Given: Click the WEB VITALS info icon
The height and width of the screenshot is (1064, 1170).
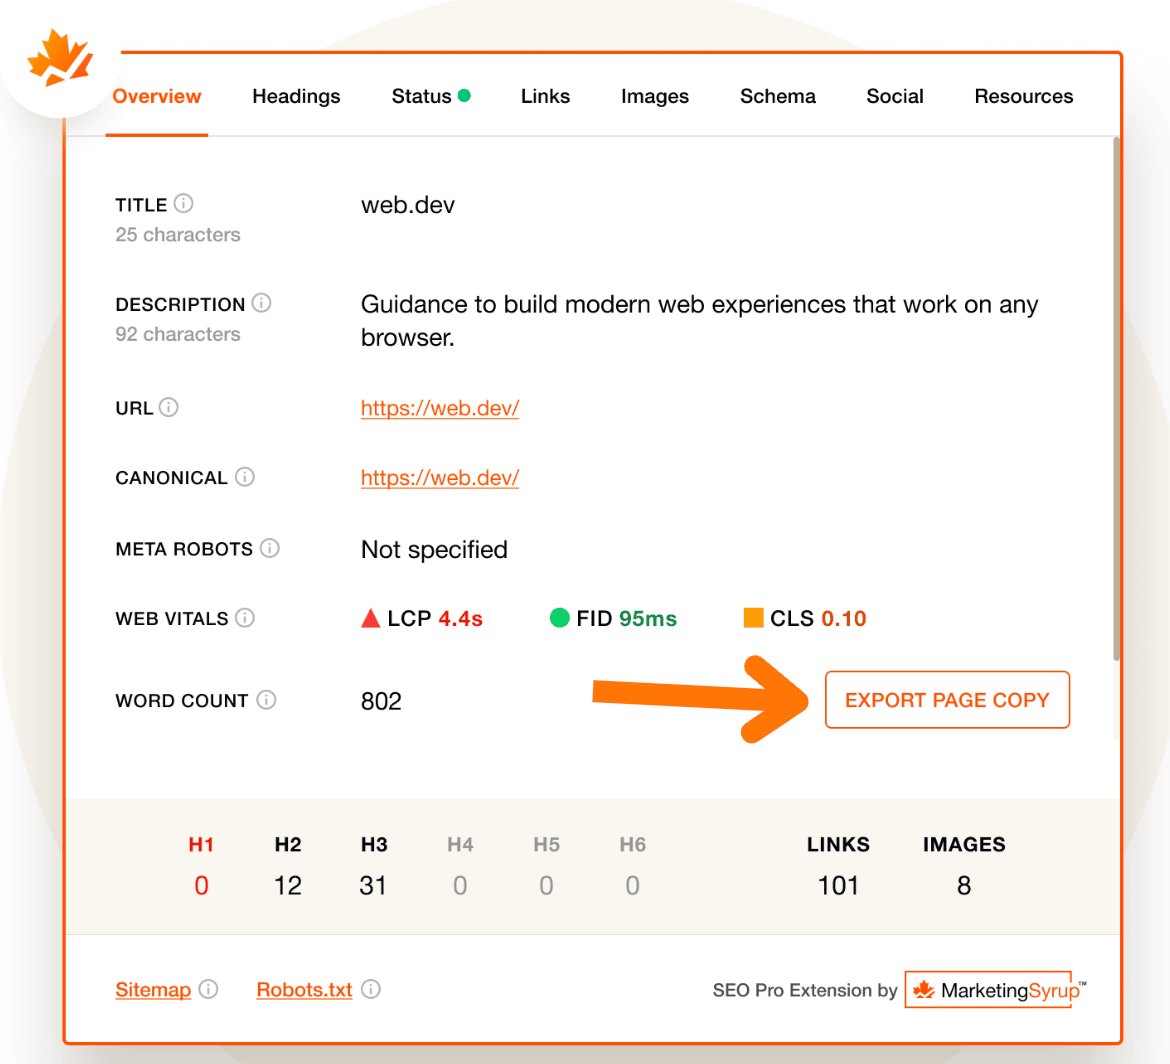Looking at the screenshot, I should coord(245,617).
